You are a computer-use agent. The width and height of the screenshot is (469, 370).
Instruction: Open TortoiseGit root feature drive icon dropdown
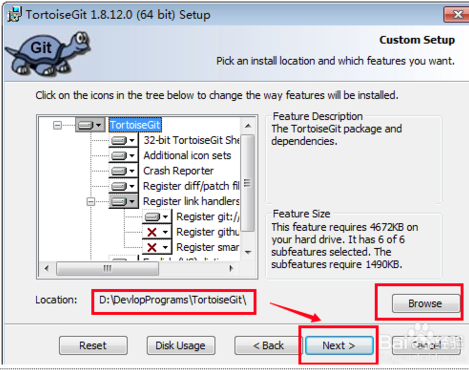[90, 125]
